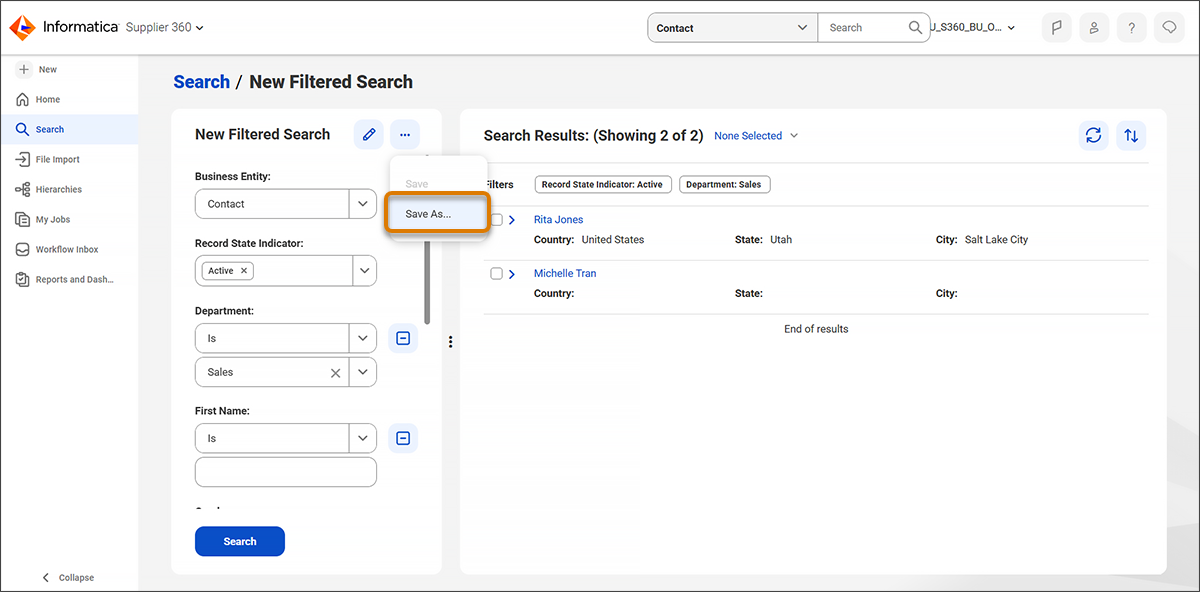Choose Save As... from the menu
This screenshot has height=592, width=1200.
pyautogui.click(x=437, y=214)
